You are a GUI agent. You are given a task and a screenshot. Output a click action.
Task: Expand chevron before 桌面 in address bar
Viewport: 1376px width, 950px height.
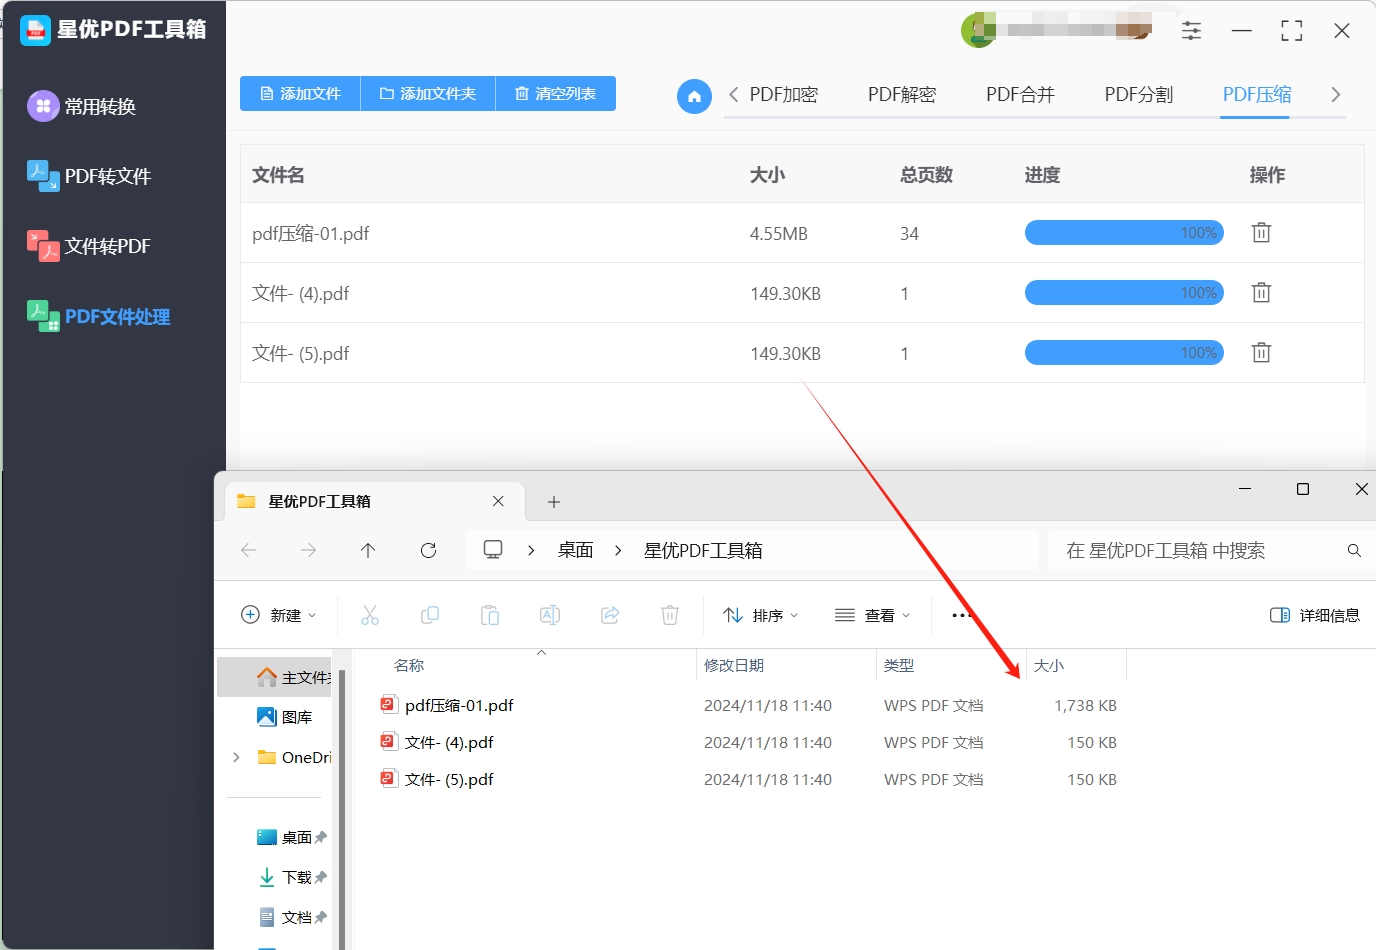[531, 550]
